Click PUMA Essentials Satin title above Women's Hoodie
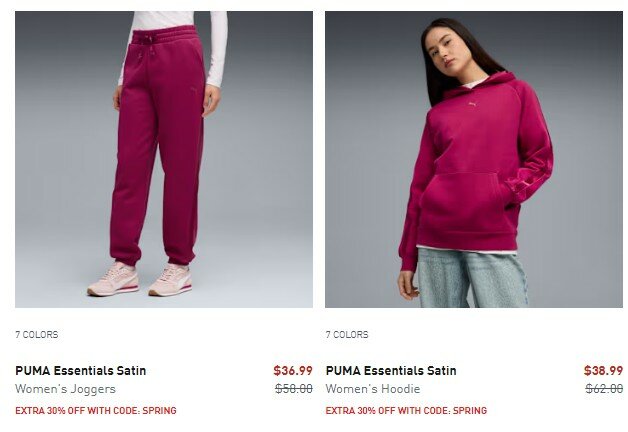 pyautogui.click(x=391, y=371)
